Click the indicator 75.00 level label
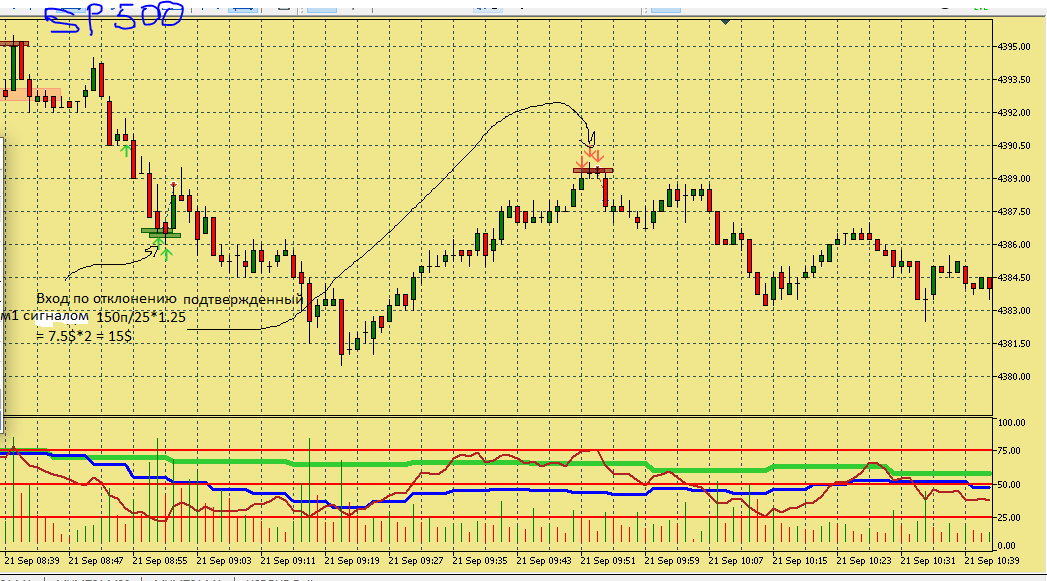Viewport: 1047px width, 581px height. point(1009,451)
